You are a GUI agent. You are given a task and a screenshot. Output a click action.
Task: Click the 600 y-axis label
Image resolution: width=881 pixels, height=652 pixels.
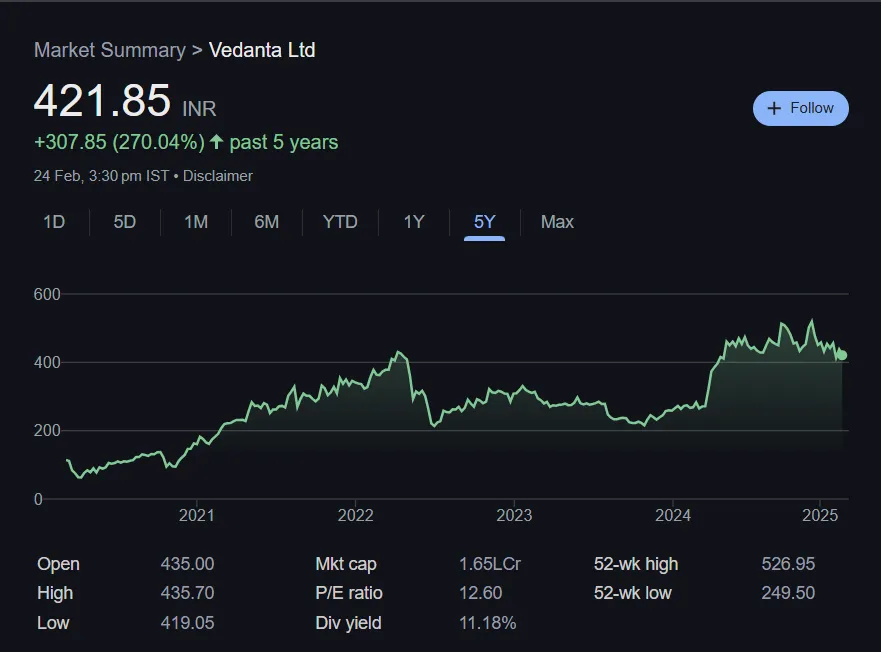47,294
